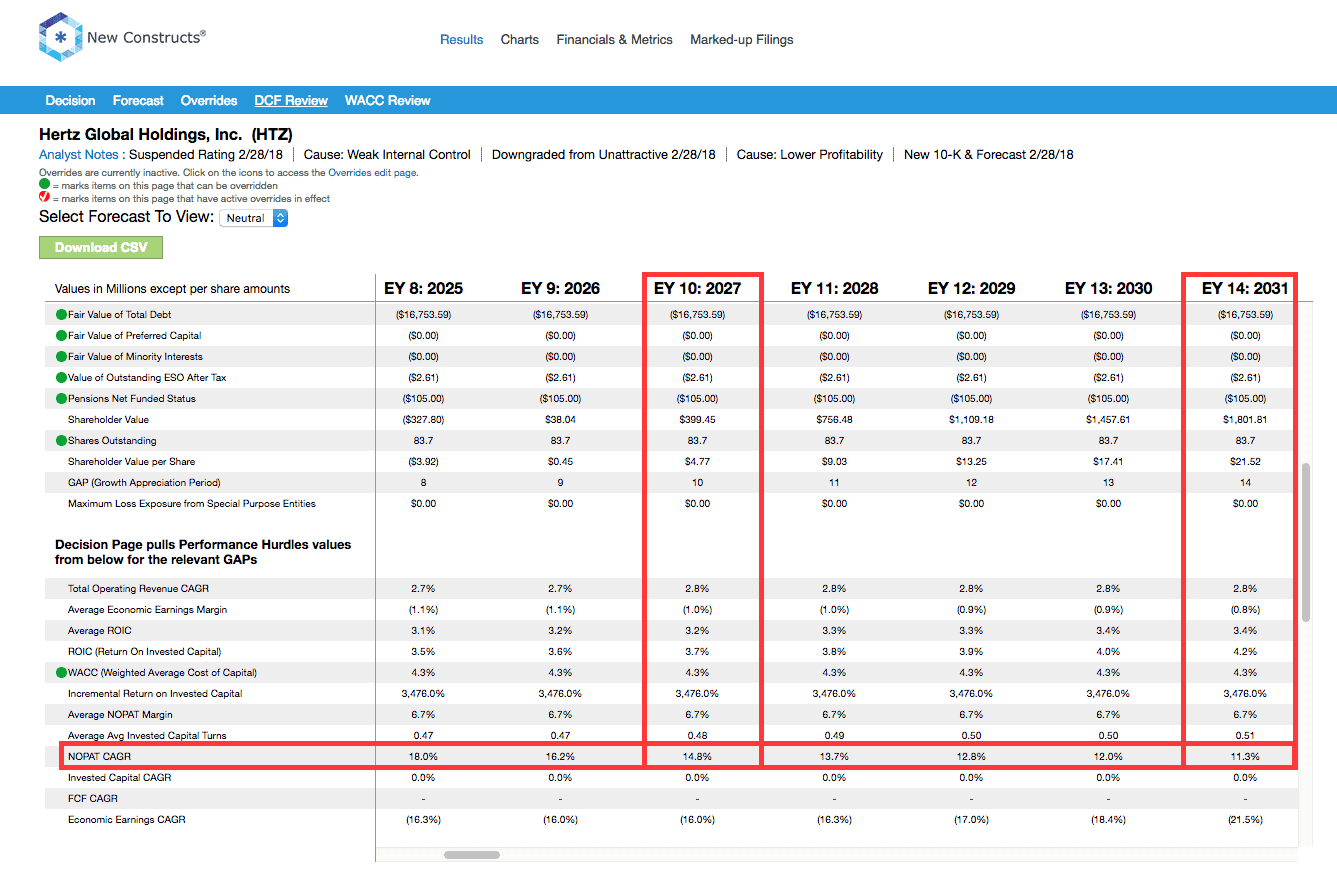Click the EY 10: 2027 column header
Screen dimensions: 1337x881
click(697, 288)
